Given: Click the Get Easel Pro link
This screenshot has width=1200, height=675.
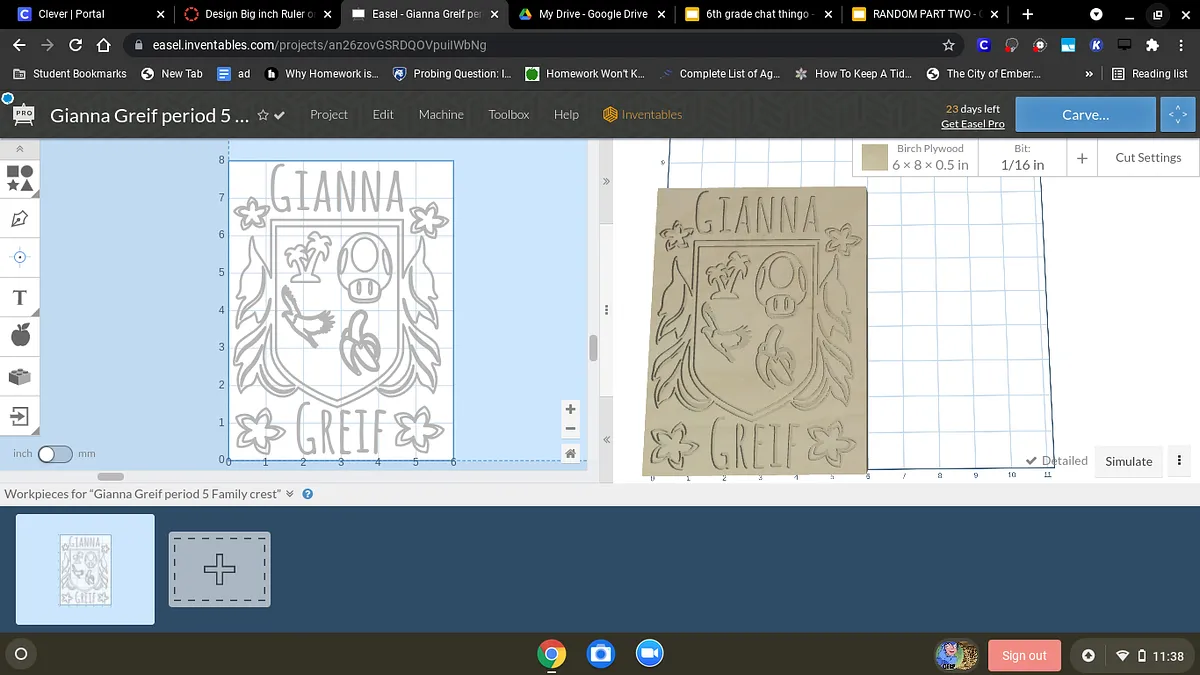Looking at the screenshot, I should click(972, 124).
